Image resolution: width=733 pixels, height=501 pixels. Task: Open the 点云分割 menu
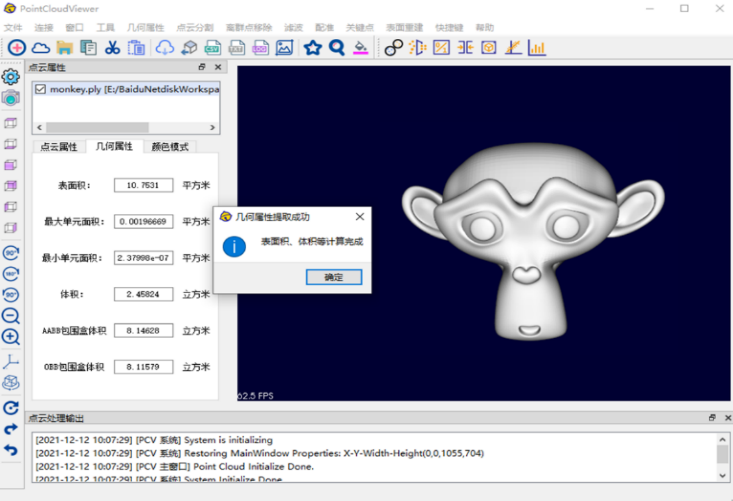(x=195, y=28)
